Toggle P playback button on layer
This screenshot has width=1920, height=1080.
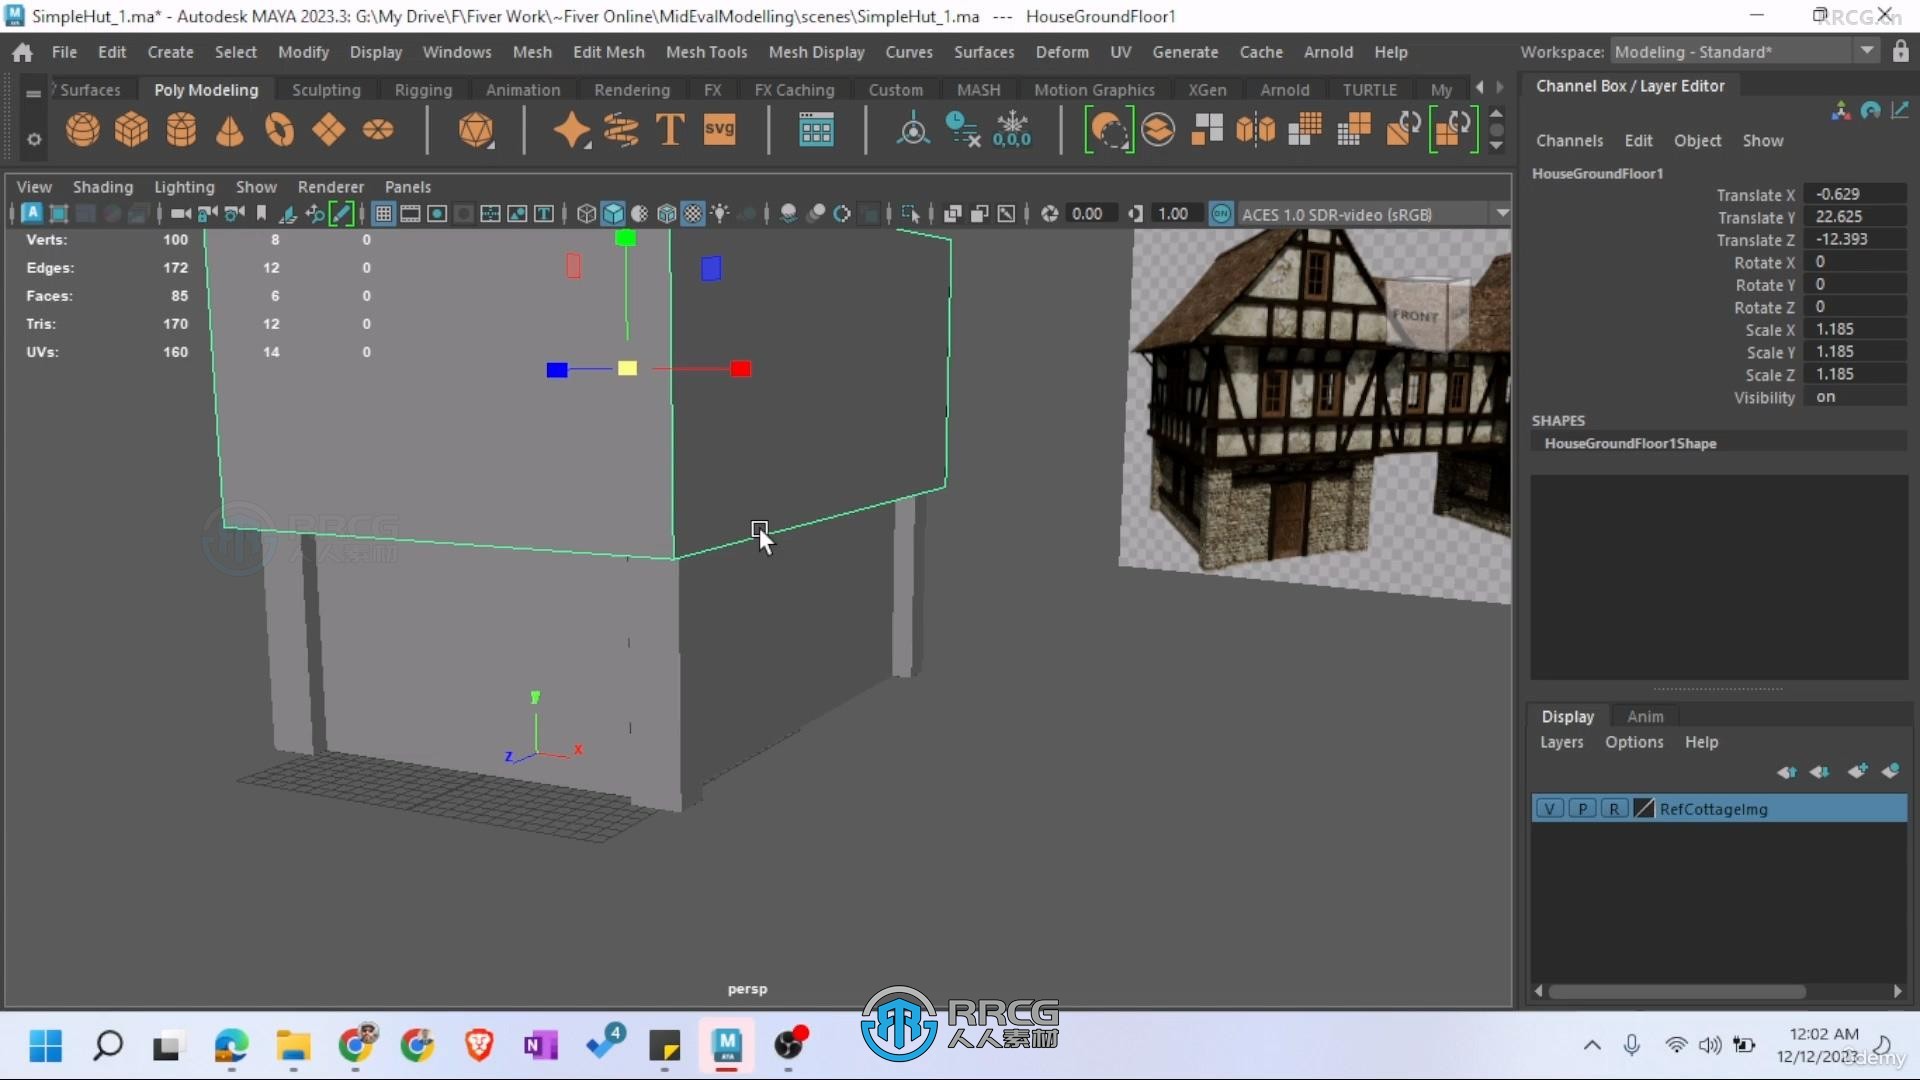click(1582, 807)
